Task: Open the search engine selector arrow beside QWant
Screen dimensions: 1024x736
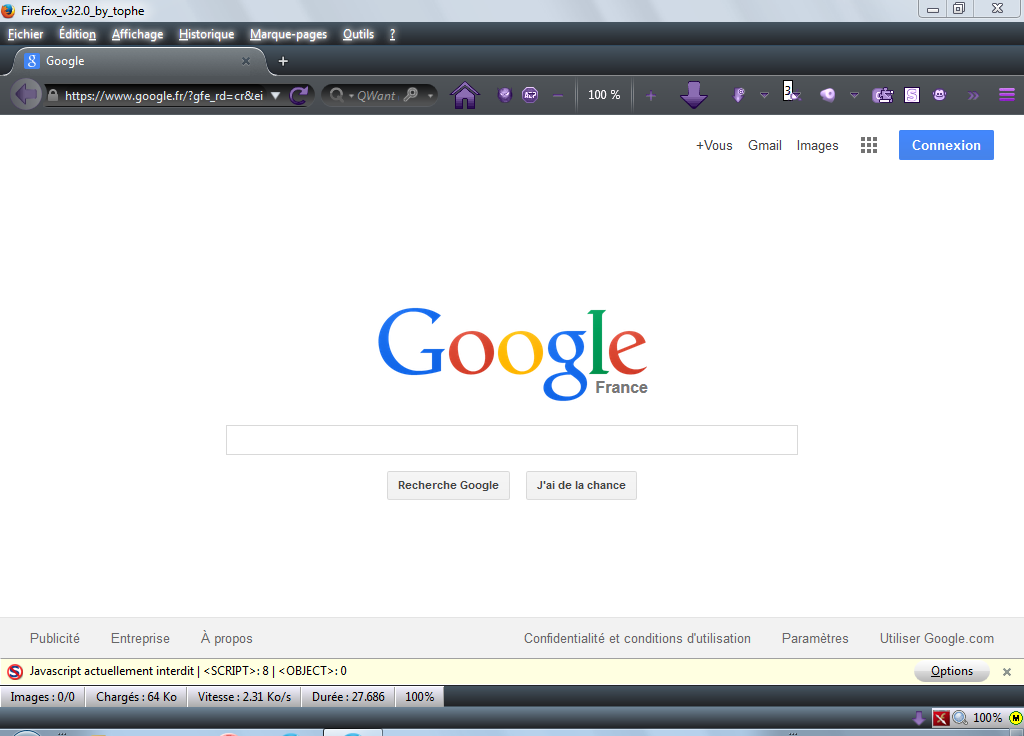Action: coord(351,96)
